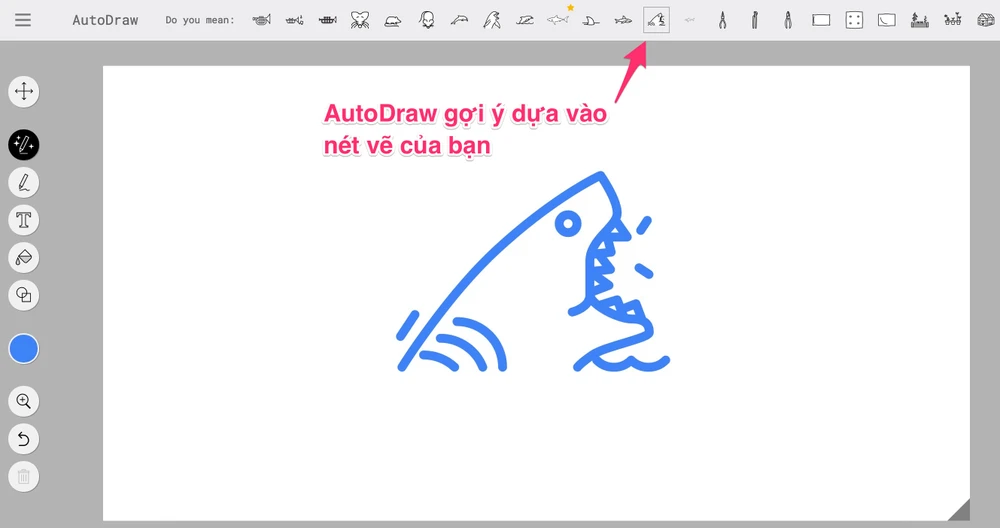Pick the first trumpet suggestion
The height and width of the screenshot is (528, 1000).
pyautogui.click(x=262, y=20)
